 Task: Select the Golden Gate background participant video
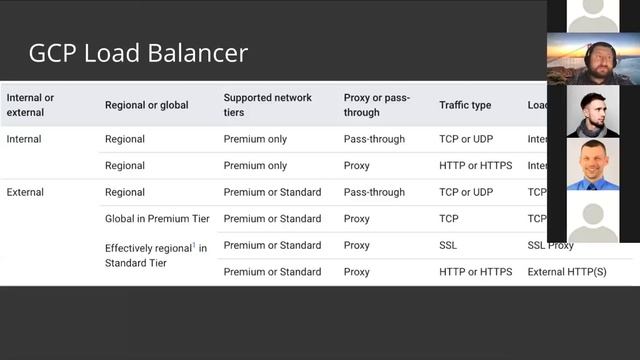coord(593,59)
